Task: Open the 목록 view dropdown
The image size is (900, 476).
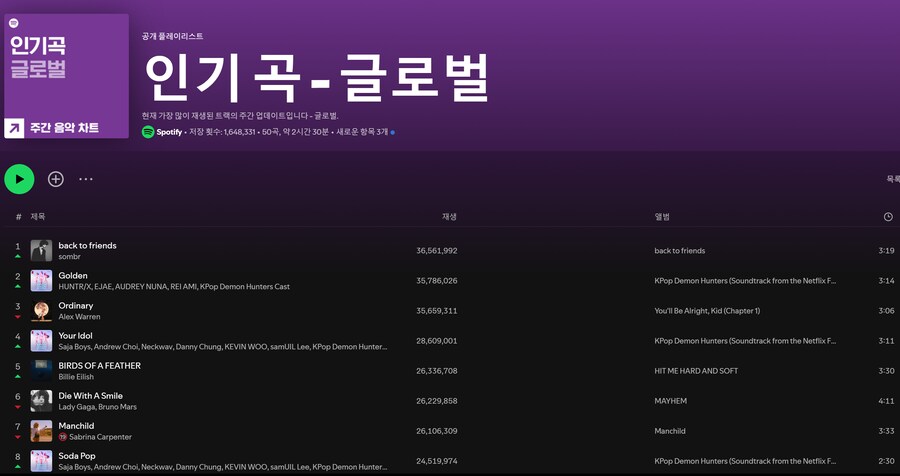Action: click(x=893, y=179)
